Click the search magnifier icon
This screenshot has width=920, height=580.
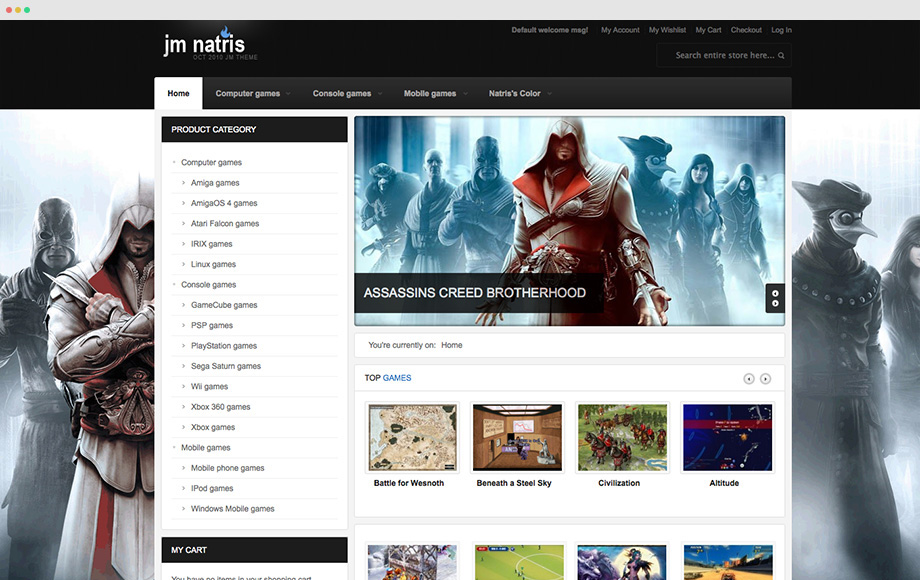[781, 56]
